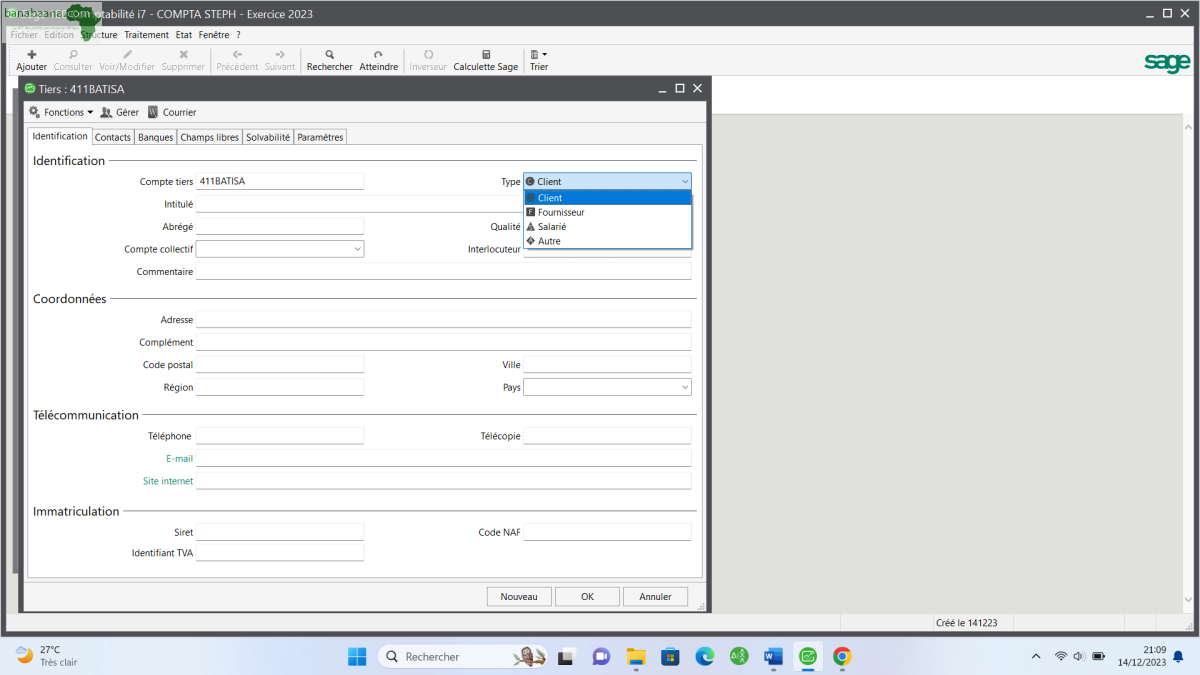Click the Consulter toolbar icon

click(x=73, y=55)
